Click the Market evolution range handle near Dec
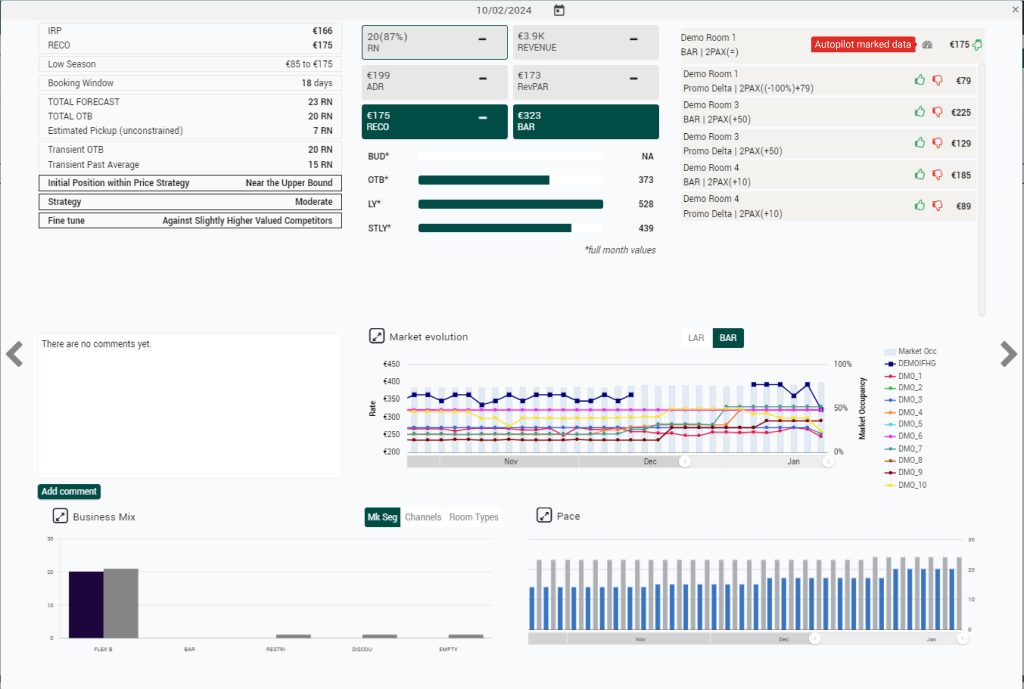Image resolution: width=1024 pixels, height=689 pixels. (x=684, y=462)
